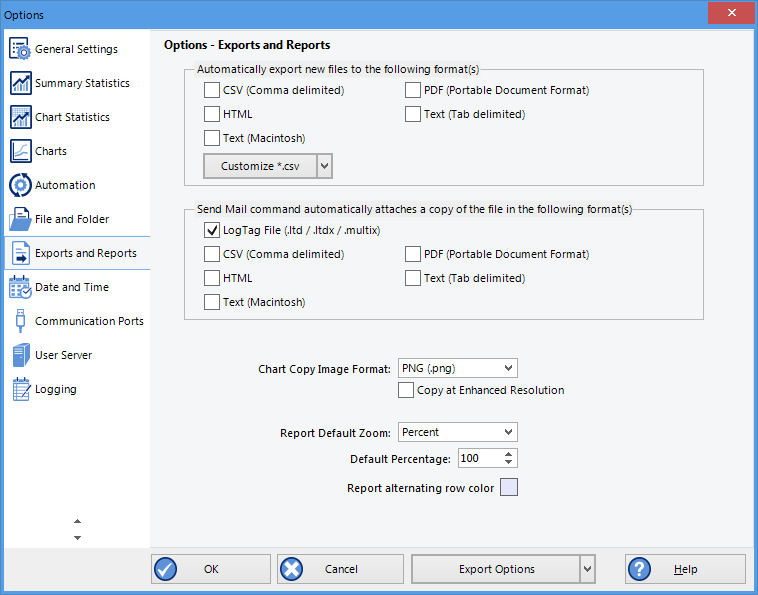This screenshot has width=758, height=595.
Task: Click the Logging notepad icon
Action: coord(20,389)
